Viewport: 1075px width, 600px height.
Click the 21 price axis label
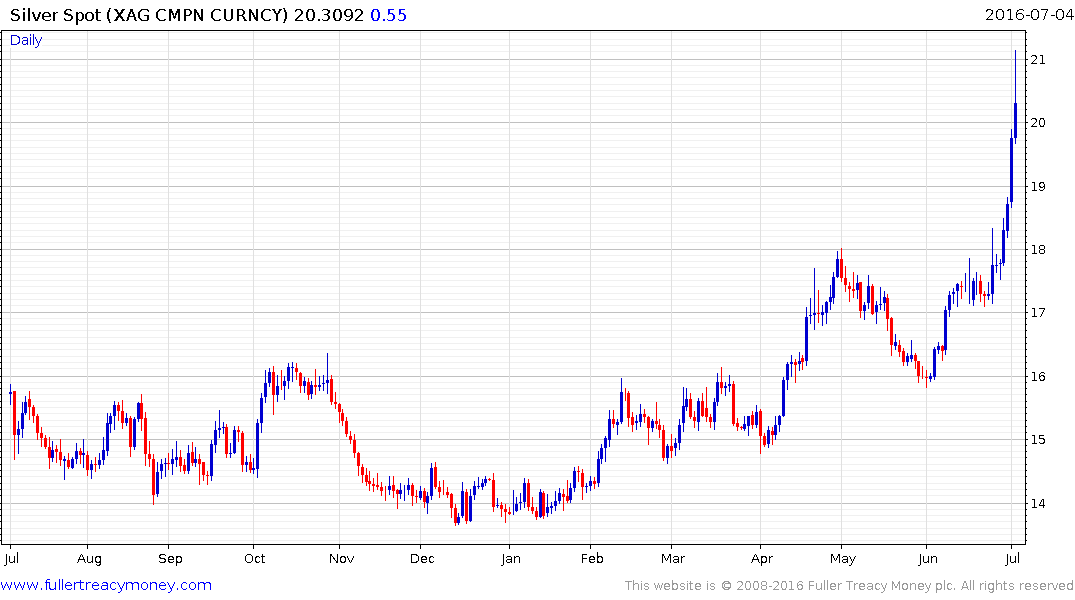coord(1038,60)
